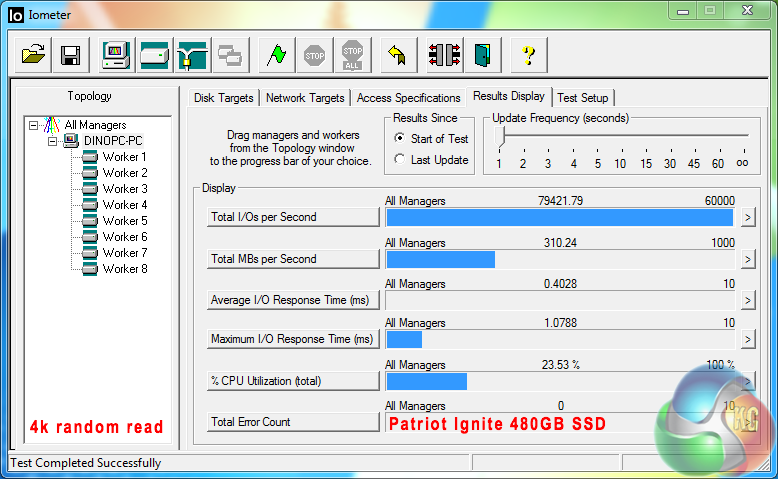
Task: Duplicate the selected worker
Action: [230, 55]
